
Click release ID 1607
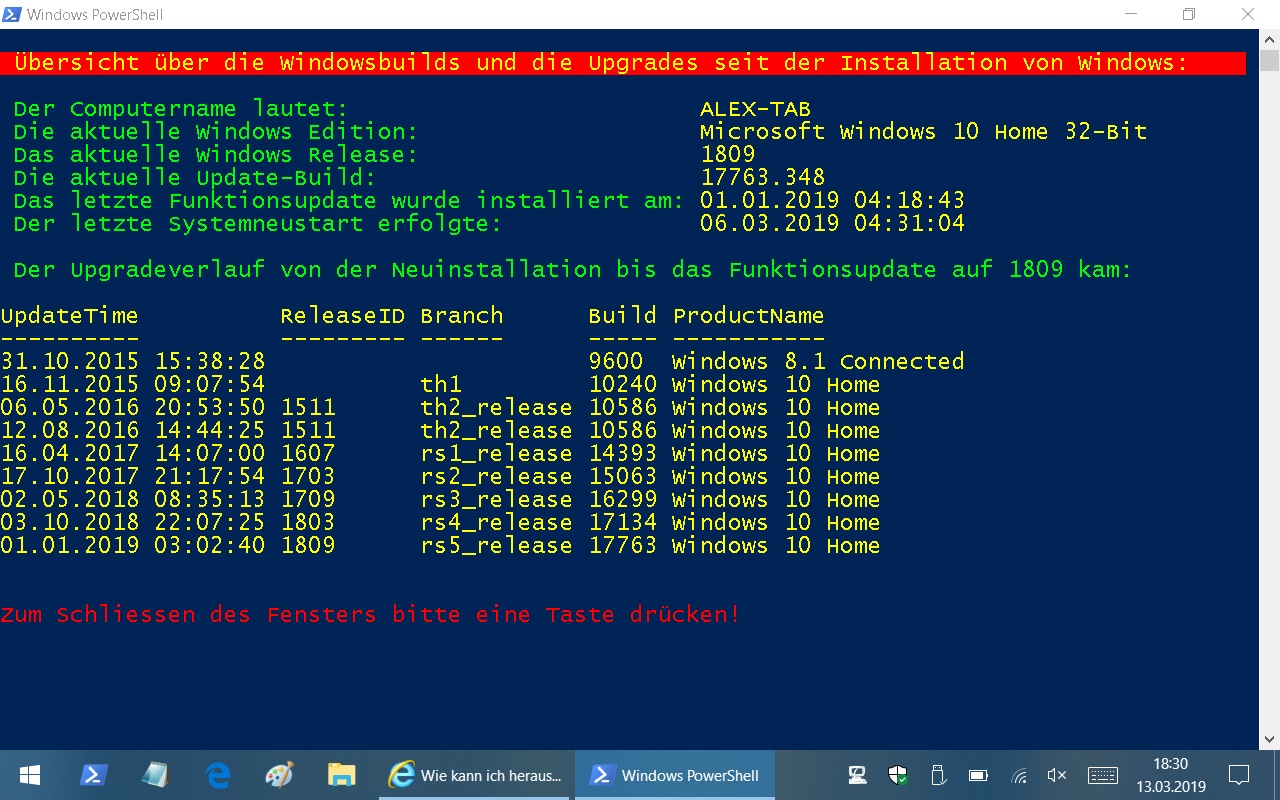click(x=308, y=454)
